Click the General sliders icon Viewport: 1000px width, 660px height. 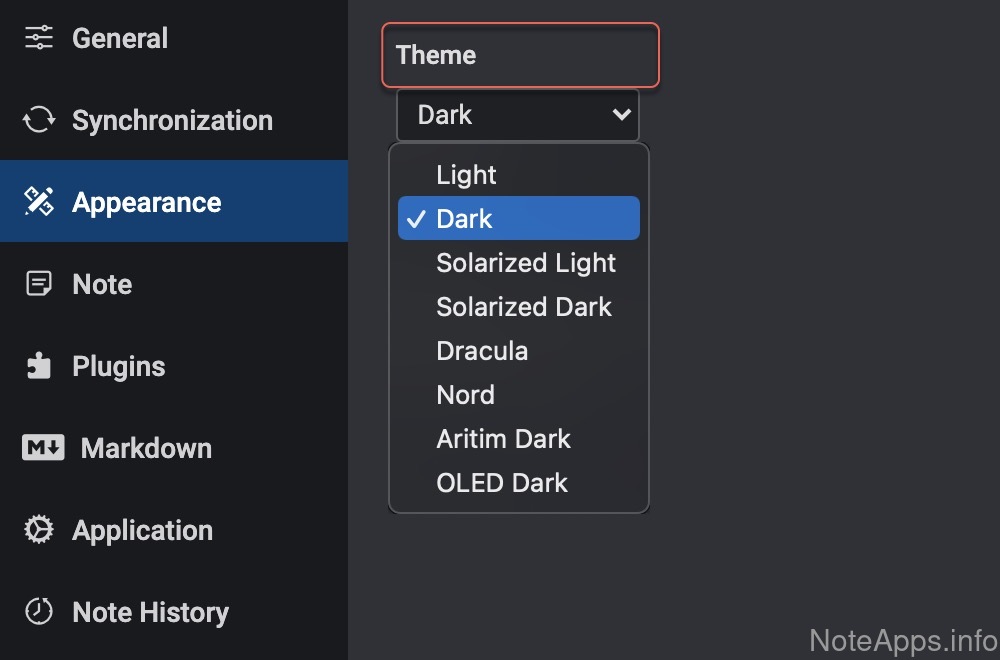pyautogui.click(x=38, y=38)
